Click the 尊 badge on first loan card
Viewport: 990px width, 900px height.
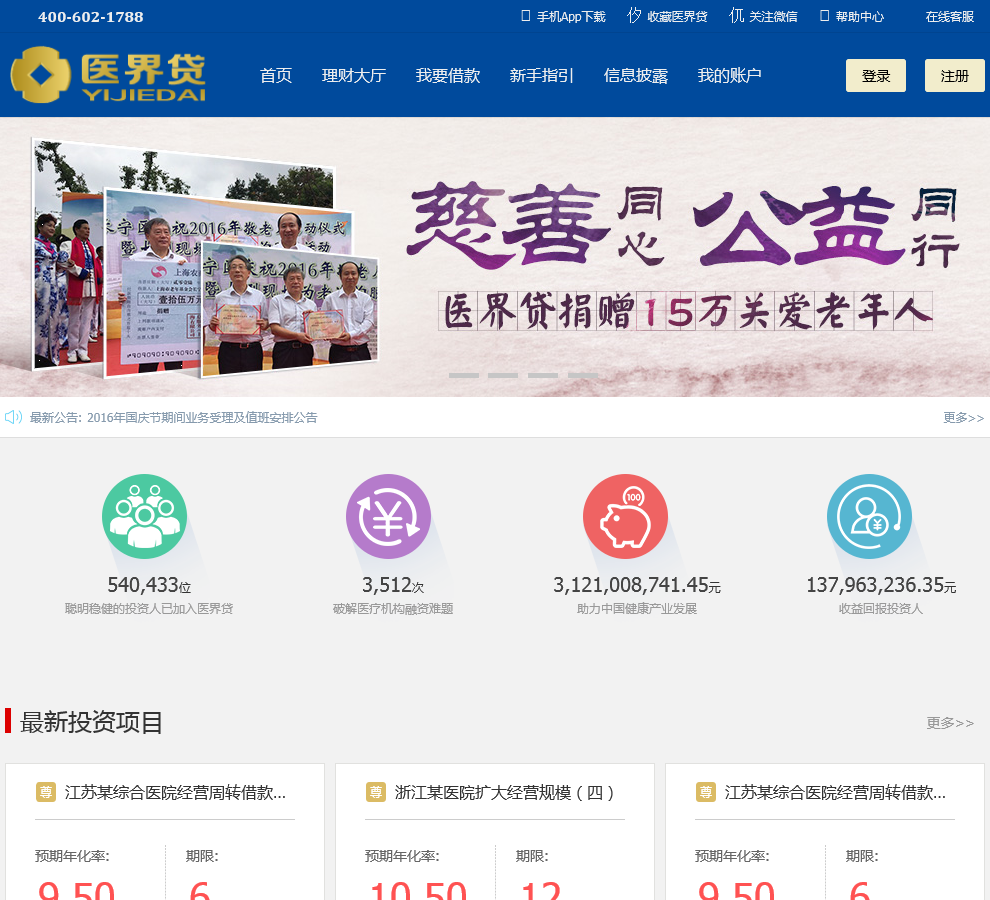(x=45, y=792)
